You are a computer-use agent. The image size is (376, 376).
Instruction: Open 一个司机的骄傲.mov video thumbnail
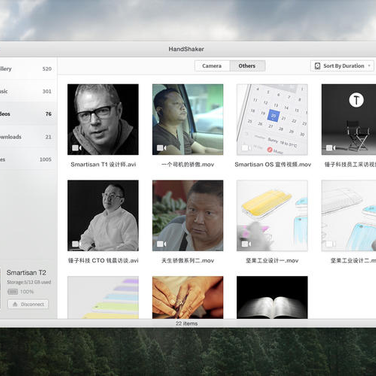click(188, 119)
